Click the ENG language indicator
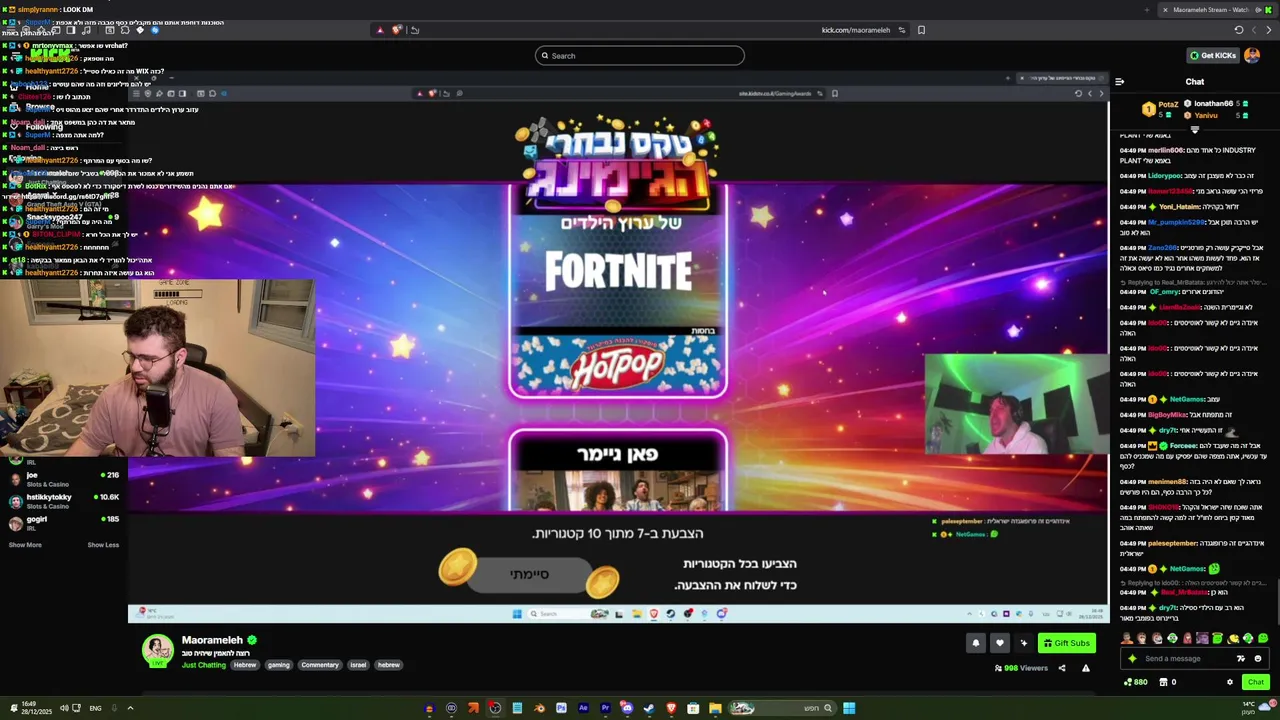This screenshot has width=1280, height=720. click(x=95, y=708)
